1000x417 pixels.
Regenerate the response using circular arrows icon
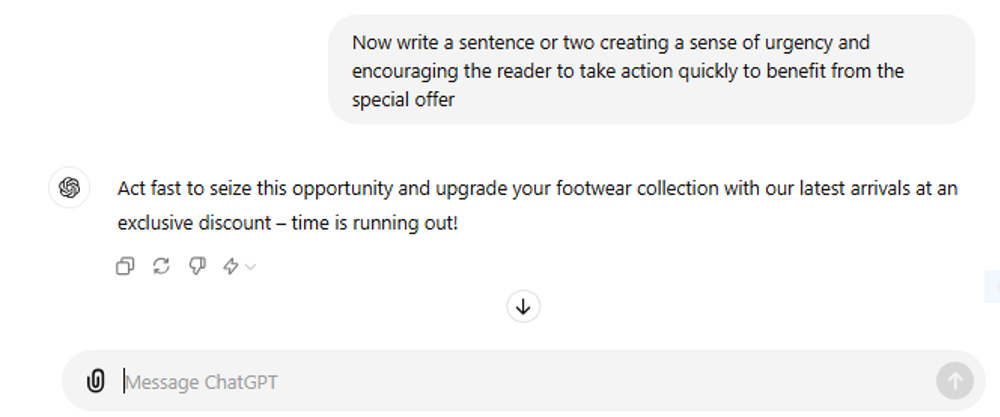pos(161,266)
